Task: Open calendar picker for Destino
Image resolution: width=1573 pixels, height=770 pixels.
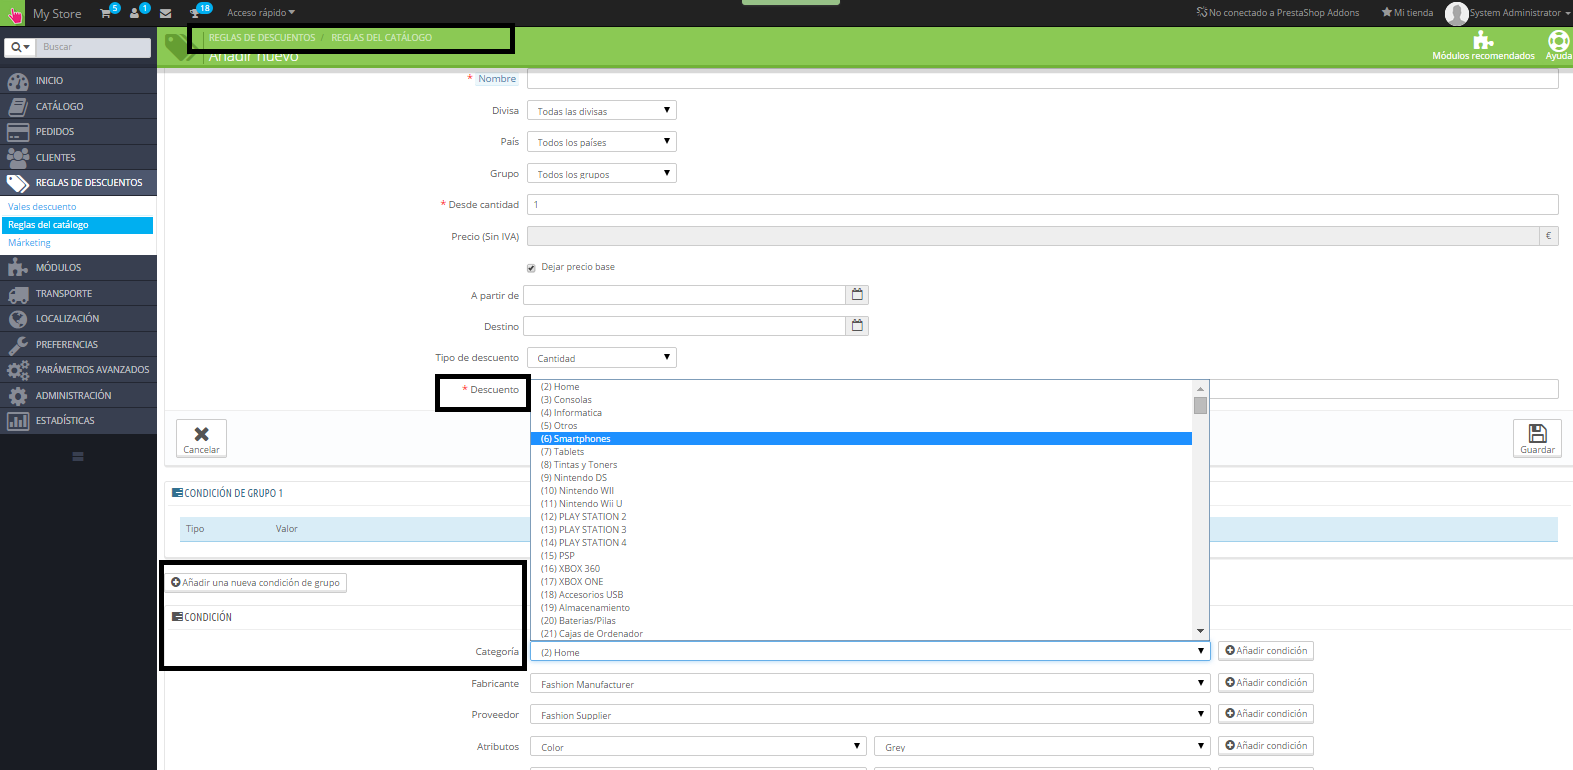Action: (857, 326)
